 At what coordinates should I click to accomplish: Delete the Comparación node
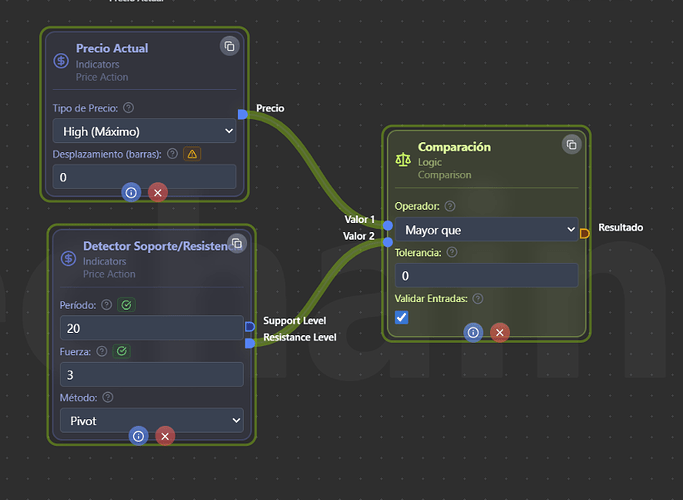(500, 332)
